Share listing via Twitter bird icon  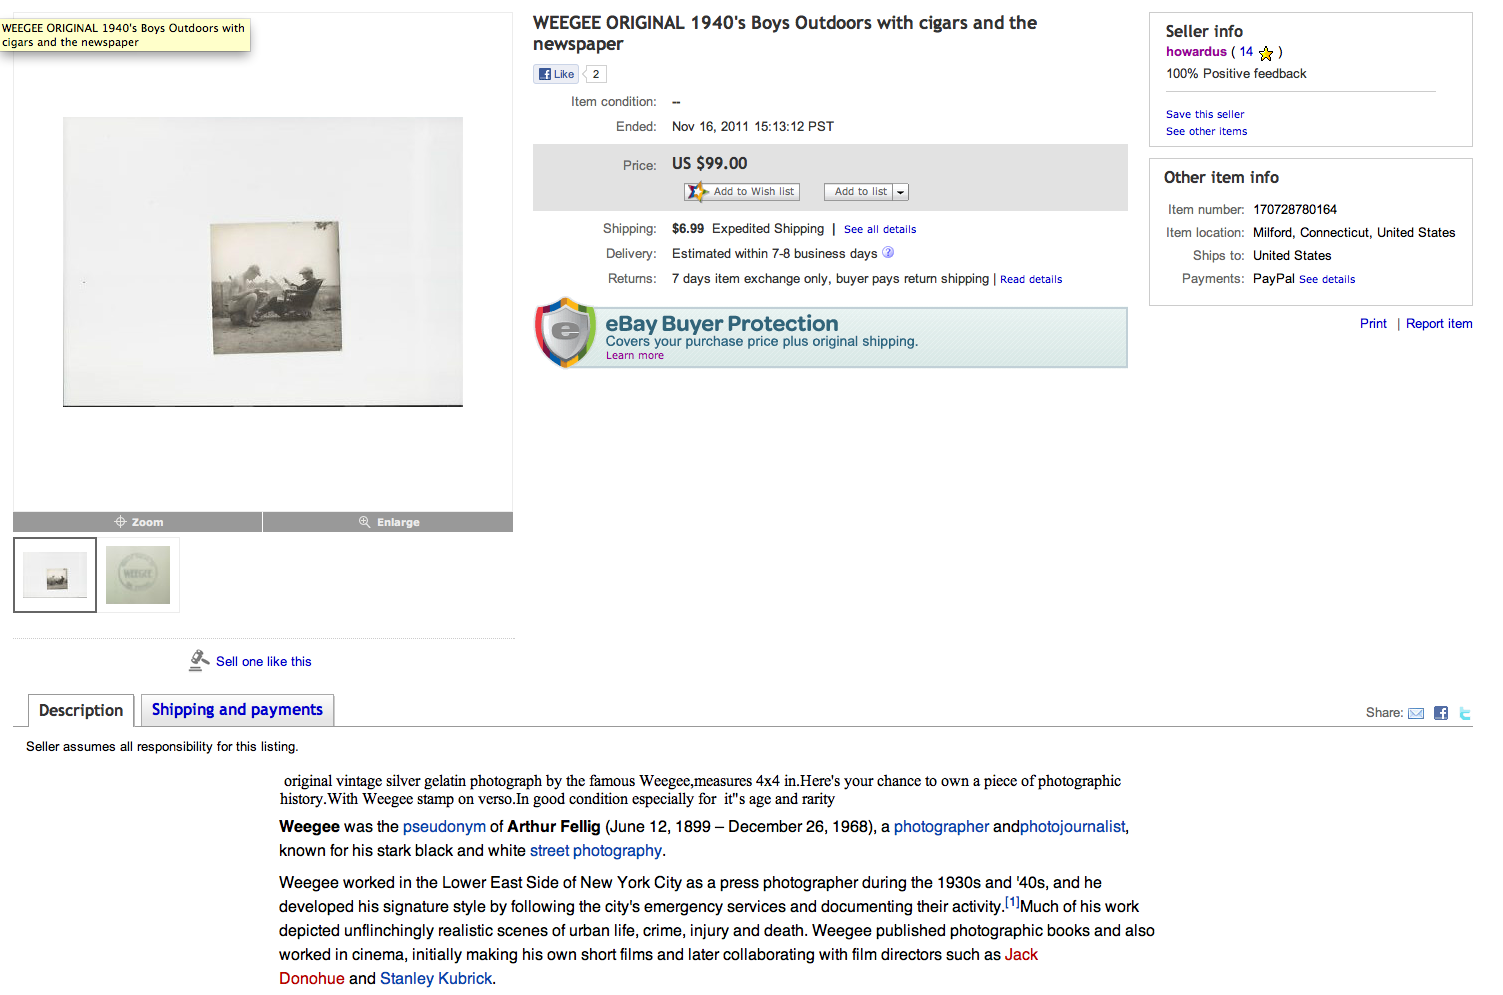tap(1465, 713)
